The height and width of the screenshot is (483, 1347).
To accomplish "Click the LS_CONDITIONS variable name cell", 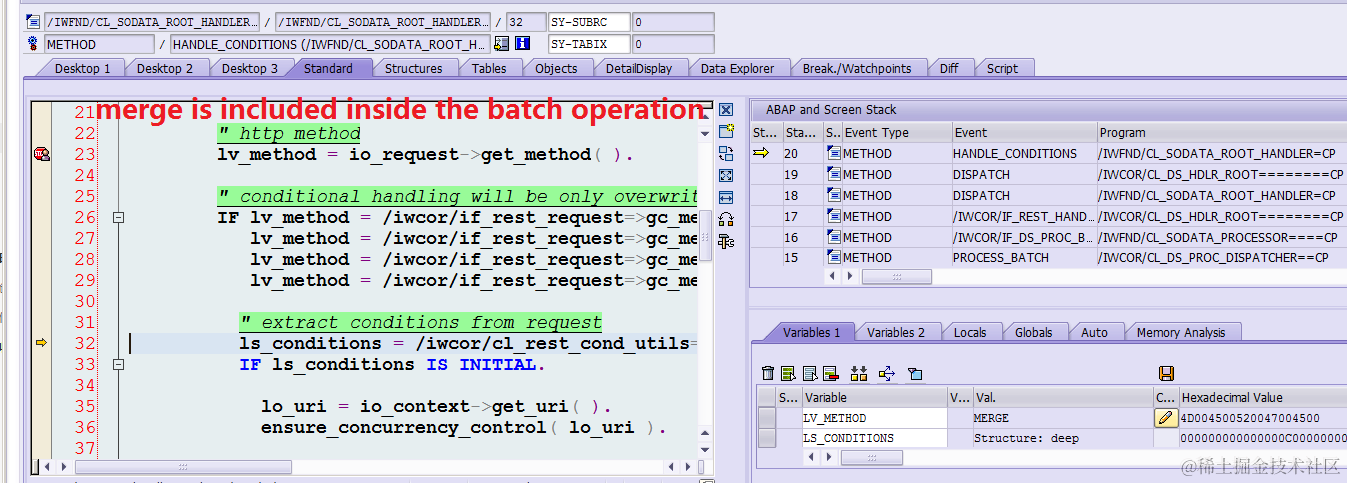I will [873, 438].
